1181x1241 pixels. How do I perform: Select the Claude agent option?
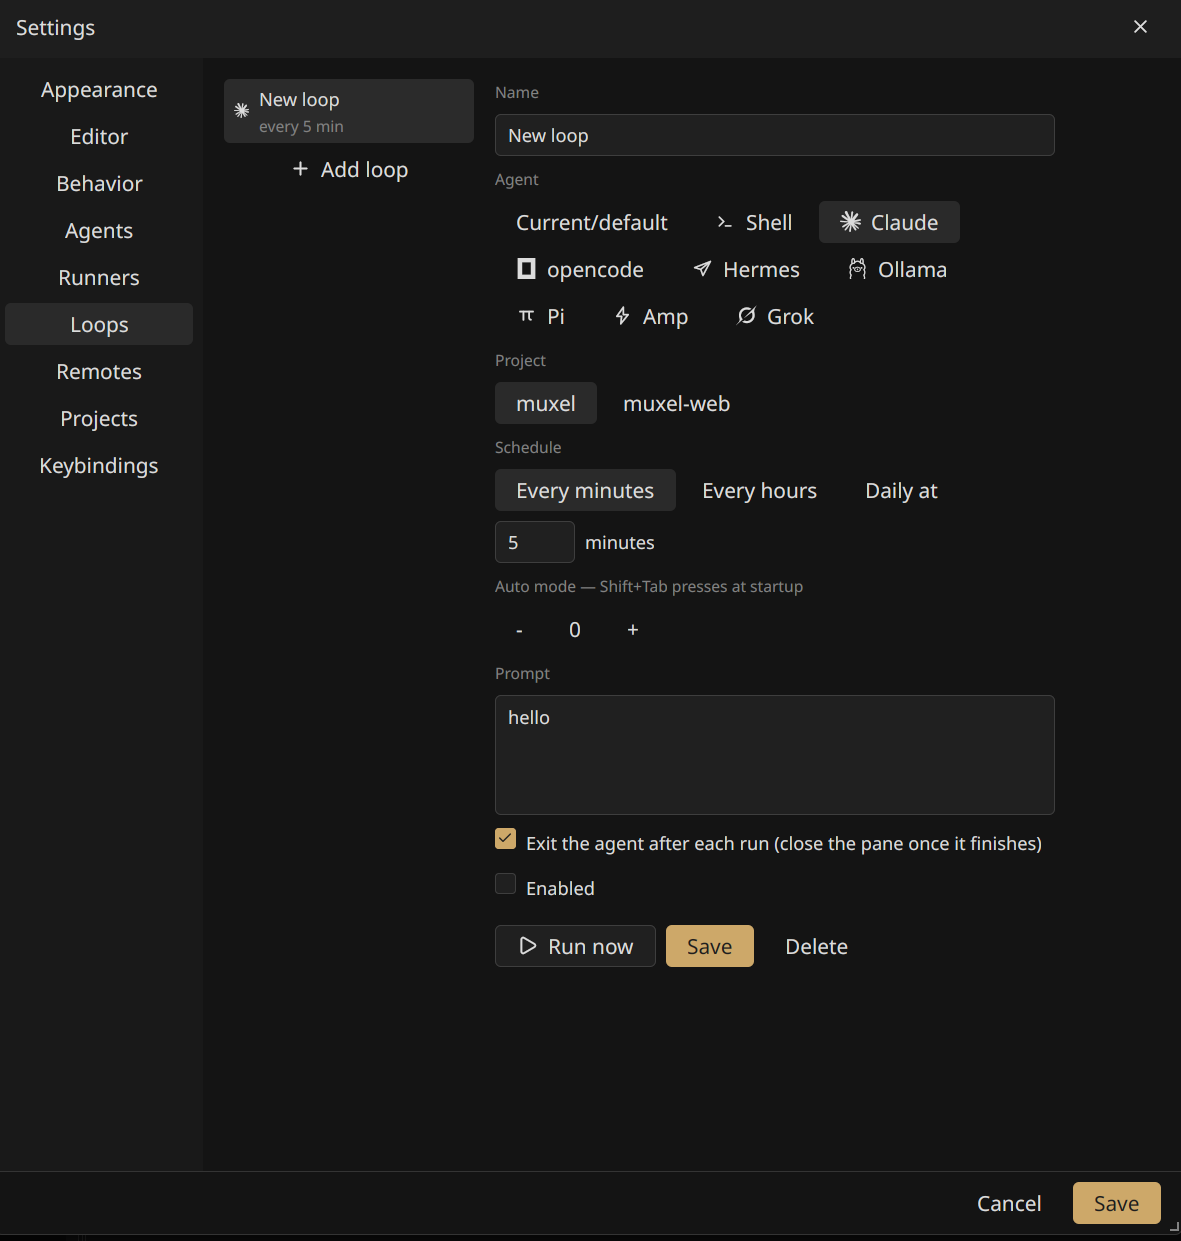pyautogui.click(x=889, y=222)
